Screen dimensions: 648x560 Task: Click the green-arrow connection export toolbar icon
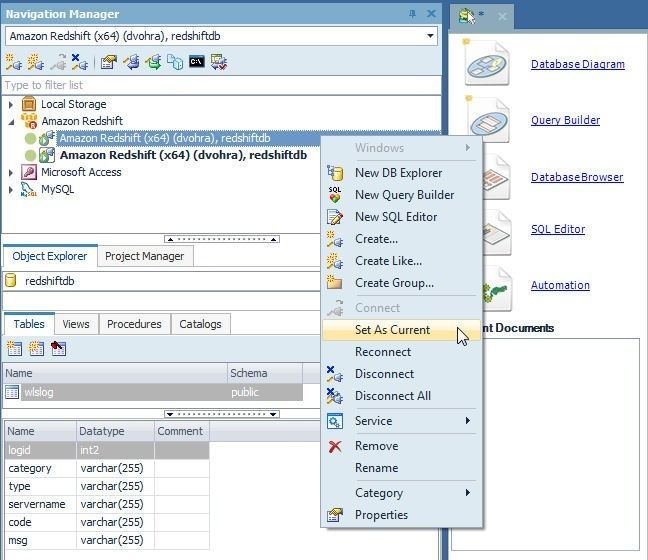(x=153, y=62)
